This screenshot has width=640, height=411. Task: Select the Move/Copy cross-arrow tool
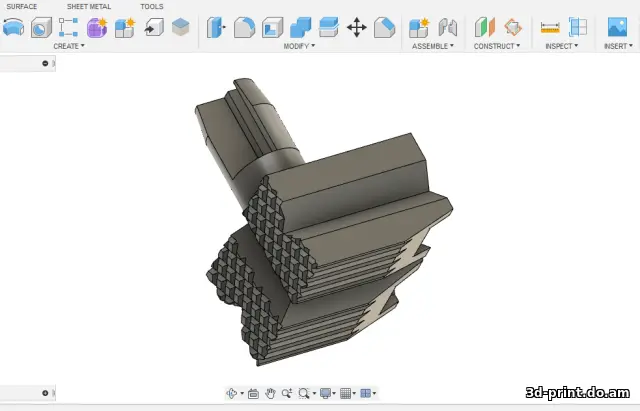click(356, 28)
